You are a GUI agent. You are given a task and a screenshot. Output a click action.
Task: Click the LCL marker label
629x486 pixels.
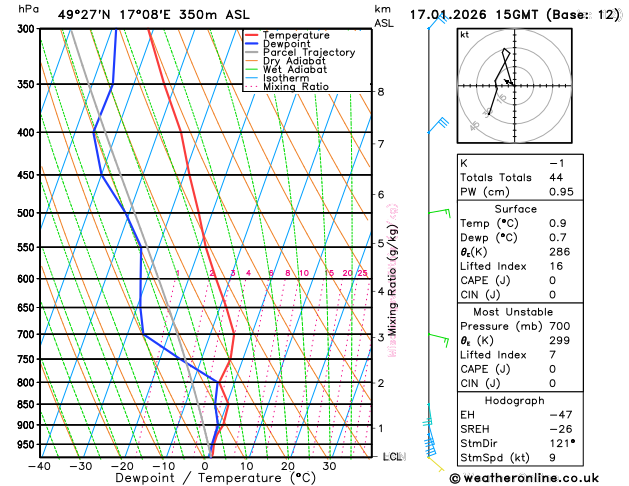coord(394,457)
